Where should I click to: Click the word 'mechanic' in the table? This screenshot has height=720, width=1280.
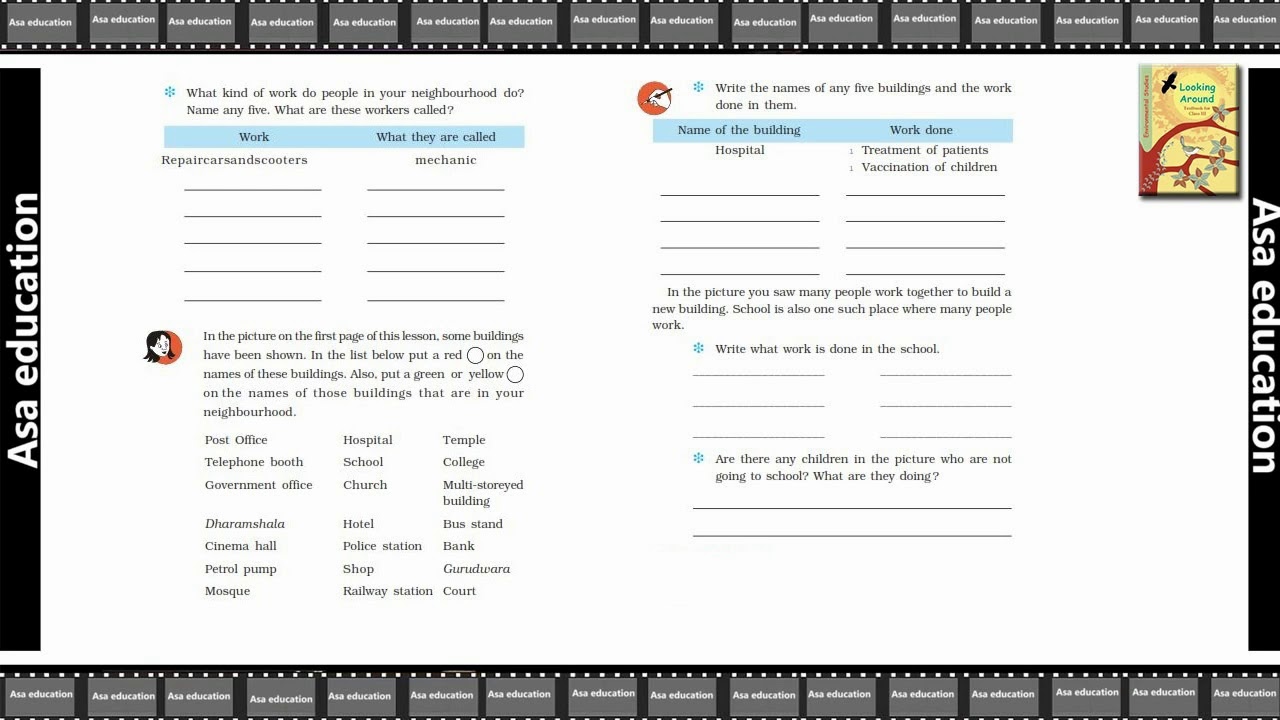pos(446,160)
